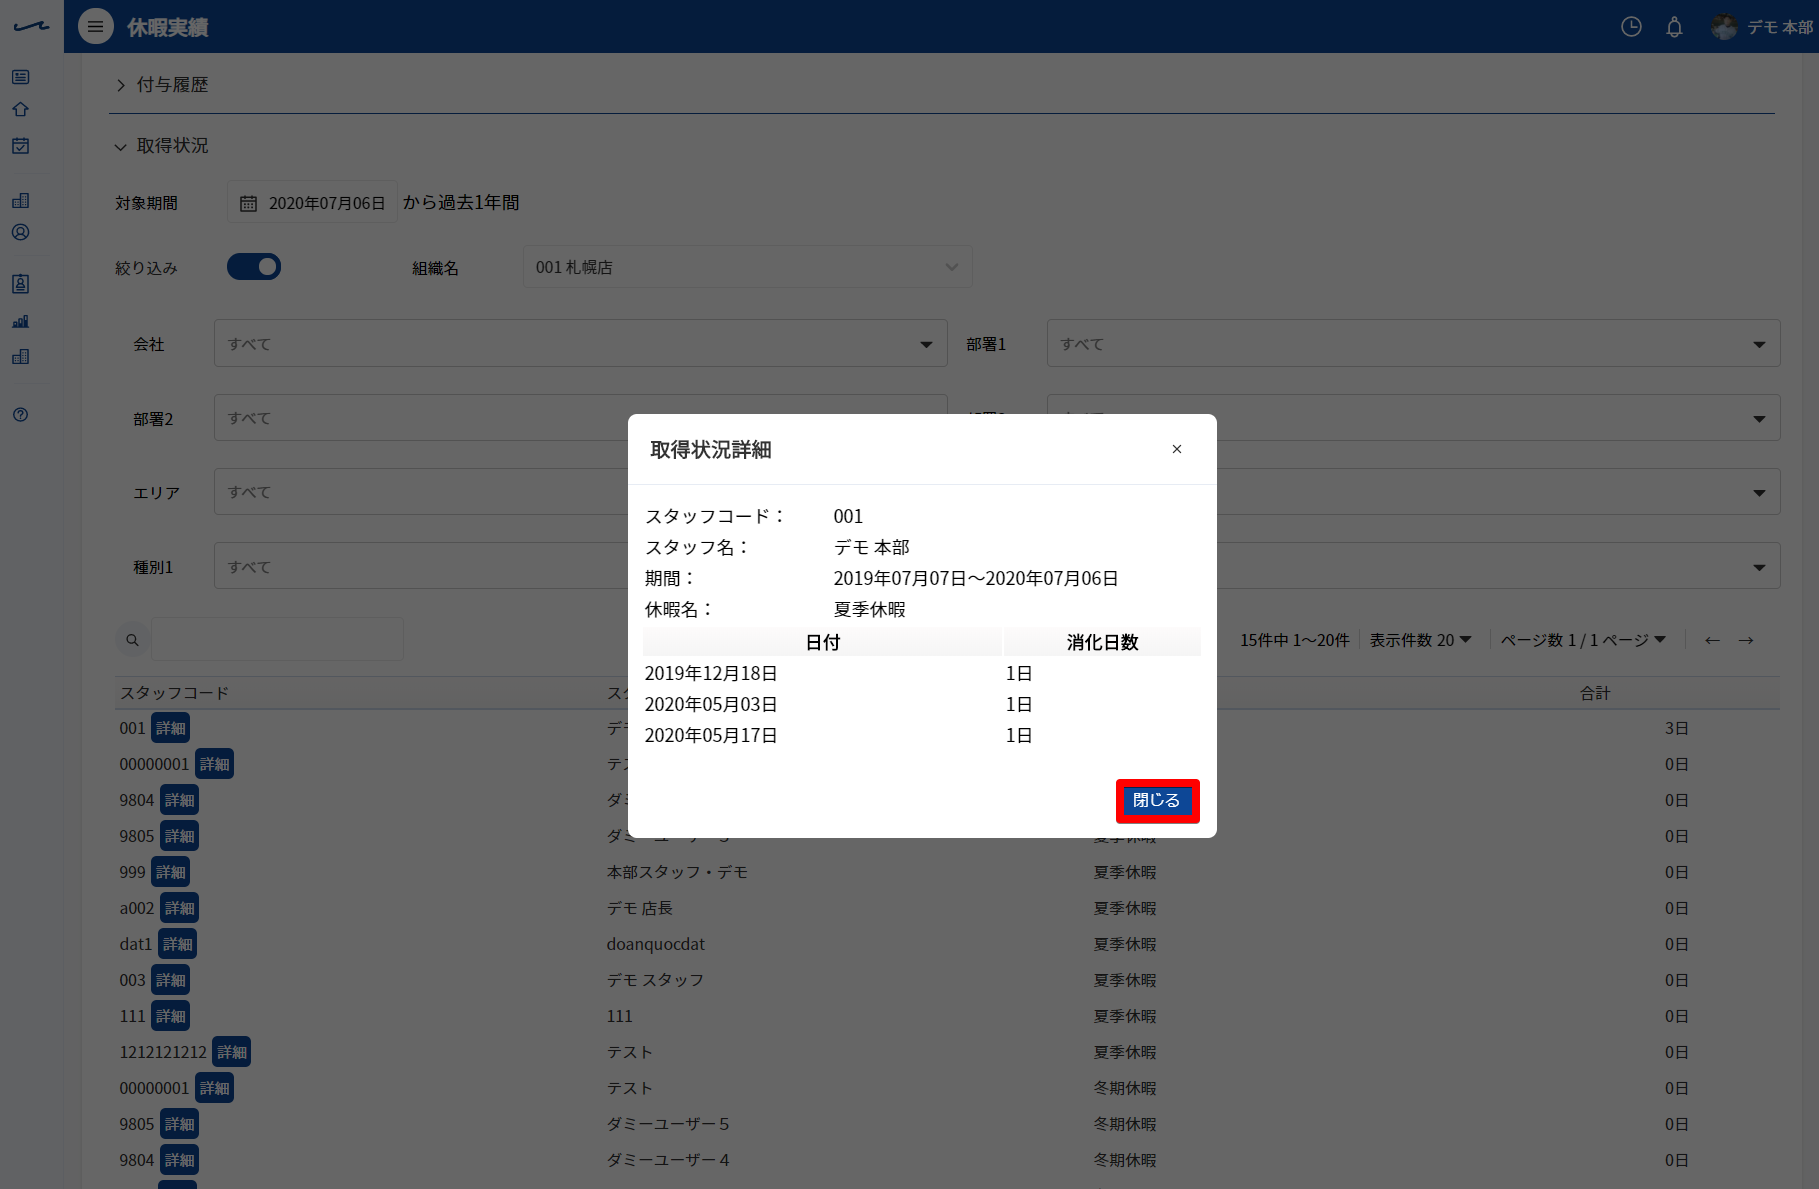This screenshot has height=1189, width=1819.
Task: Click 詳細 for staff code dat1
Action: (178, 944)
